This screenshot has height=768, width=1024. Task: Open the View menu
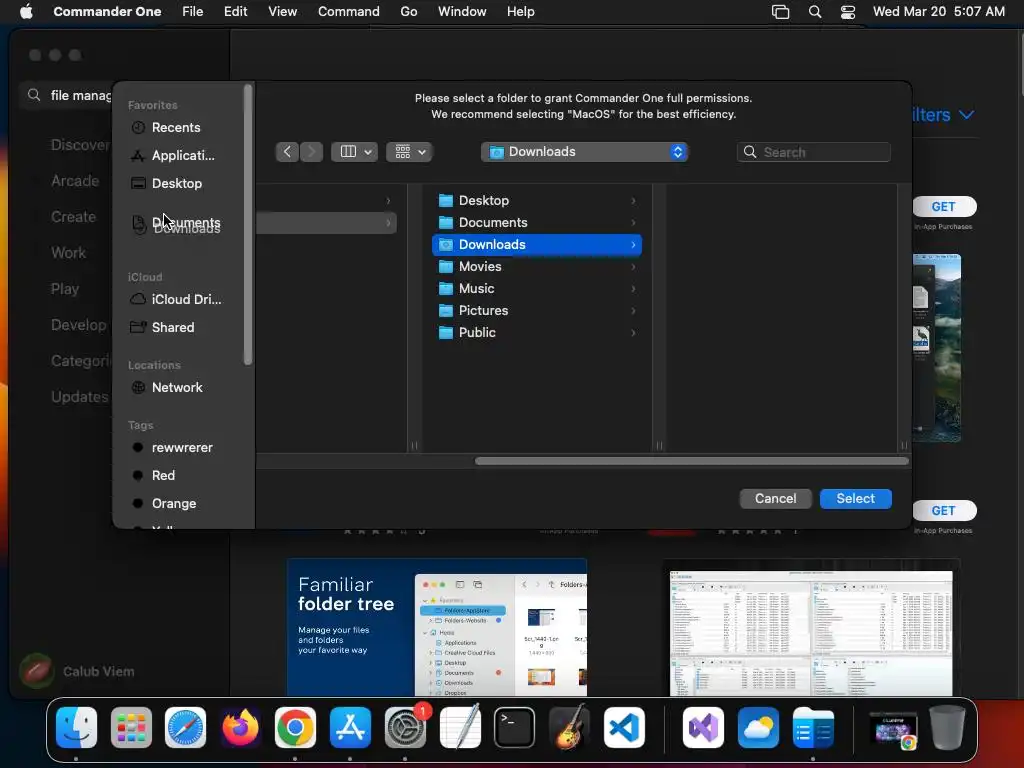coord(282,12)
